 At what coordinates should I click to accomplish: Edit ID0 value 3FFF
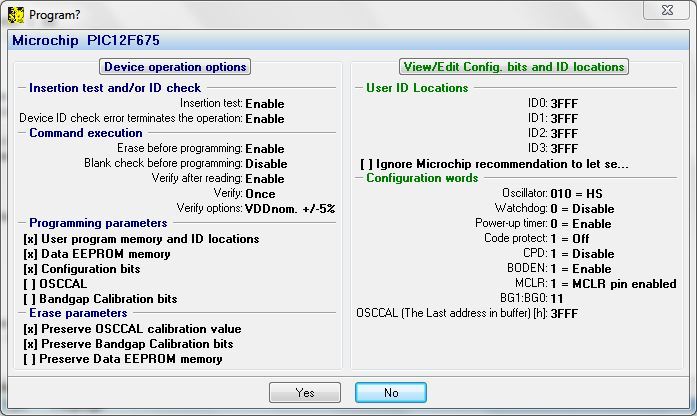click(564, 104)
